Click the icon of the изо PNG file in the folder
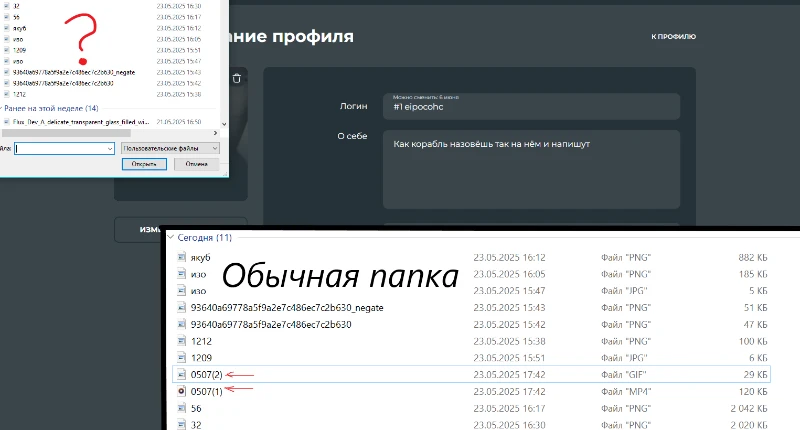Viewport: 800px width, 430px height. click(181, 274)
